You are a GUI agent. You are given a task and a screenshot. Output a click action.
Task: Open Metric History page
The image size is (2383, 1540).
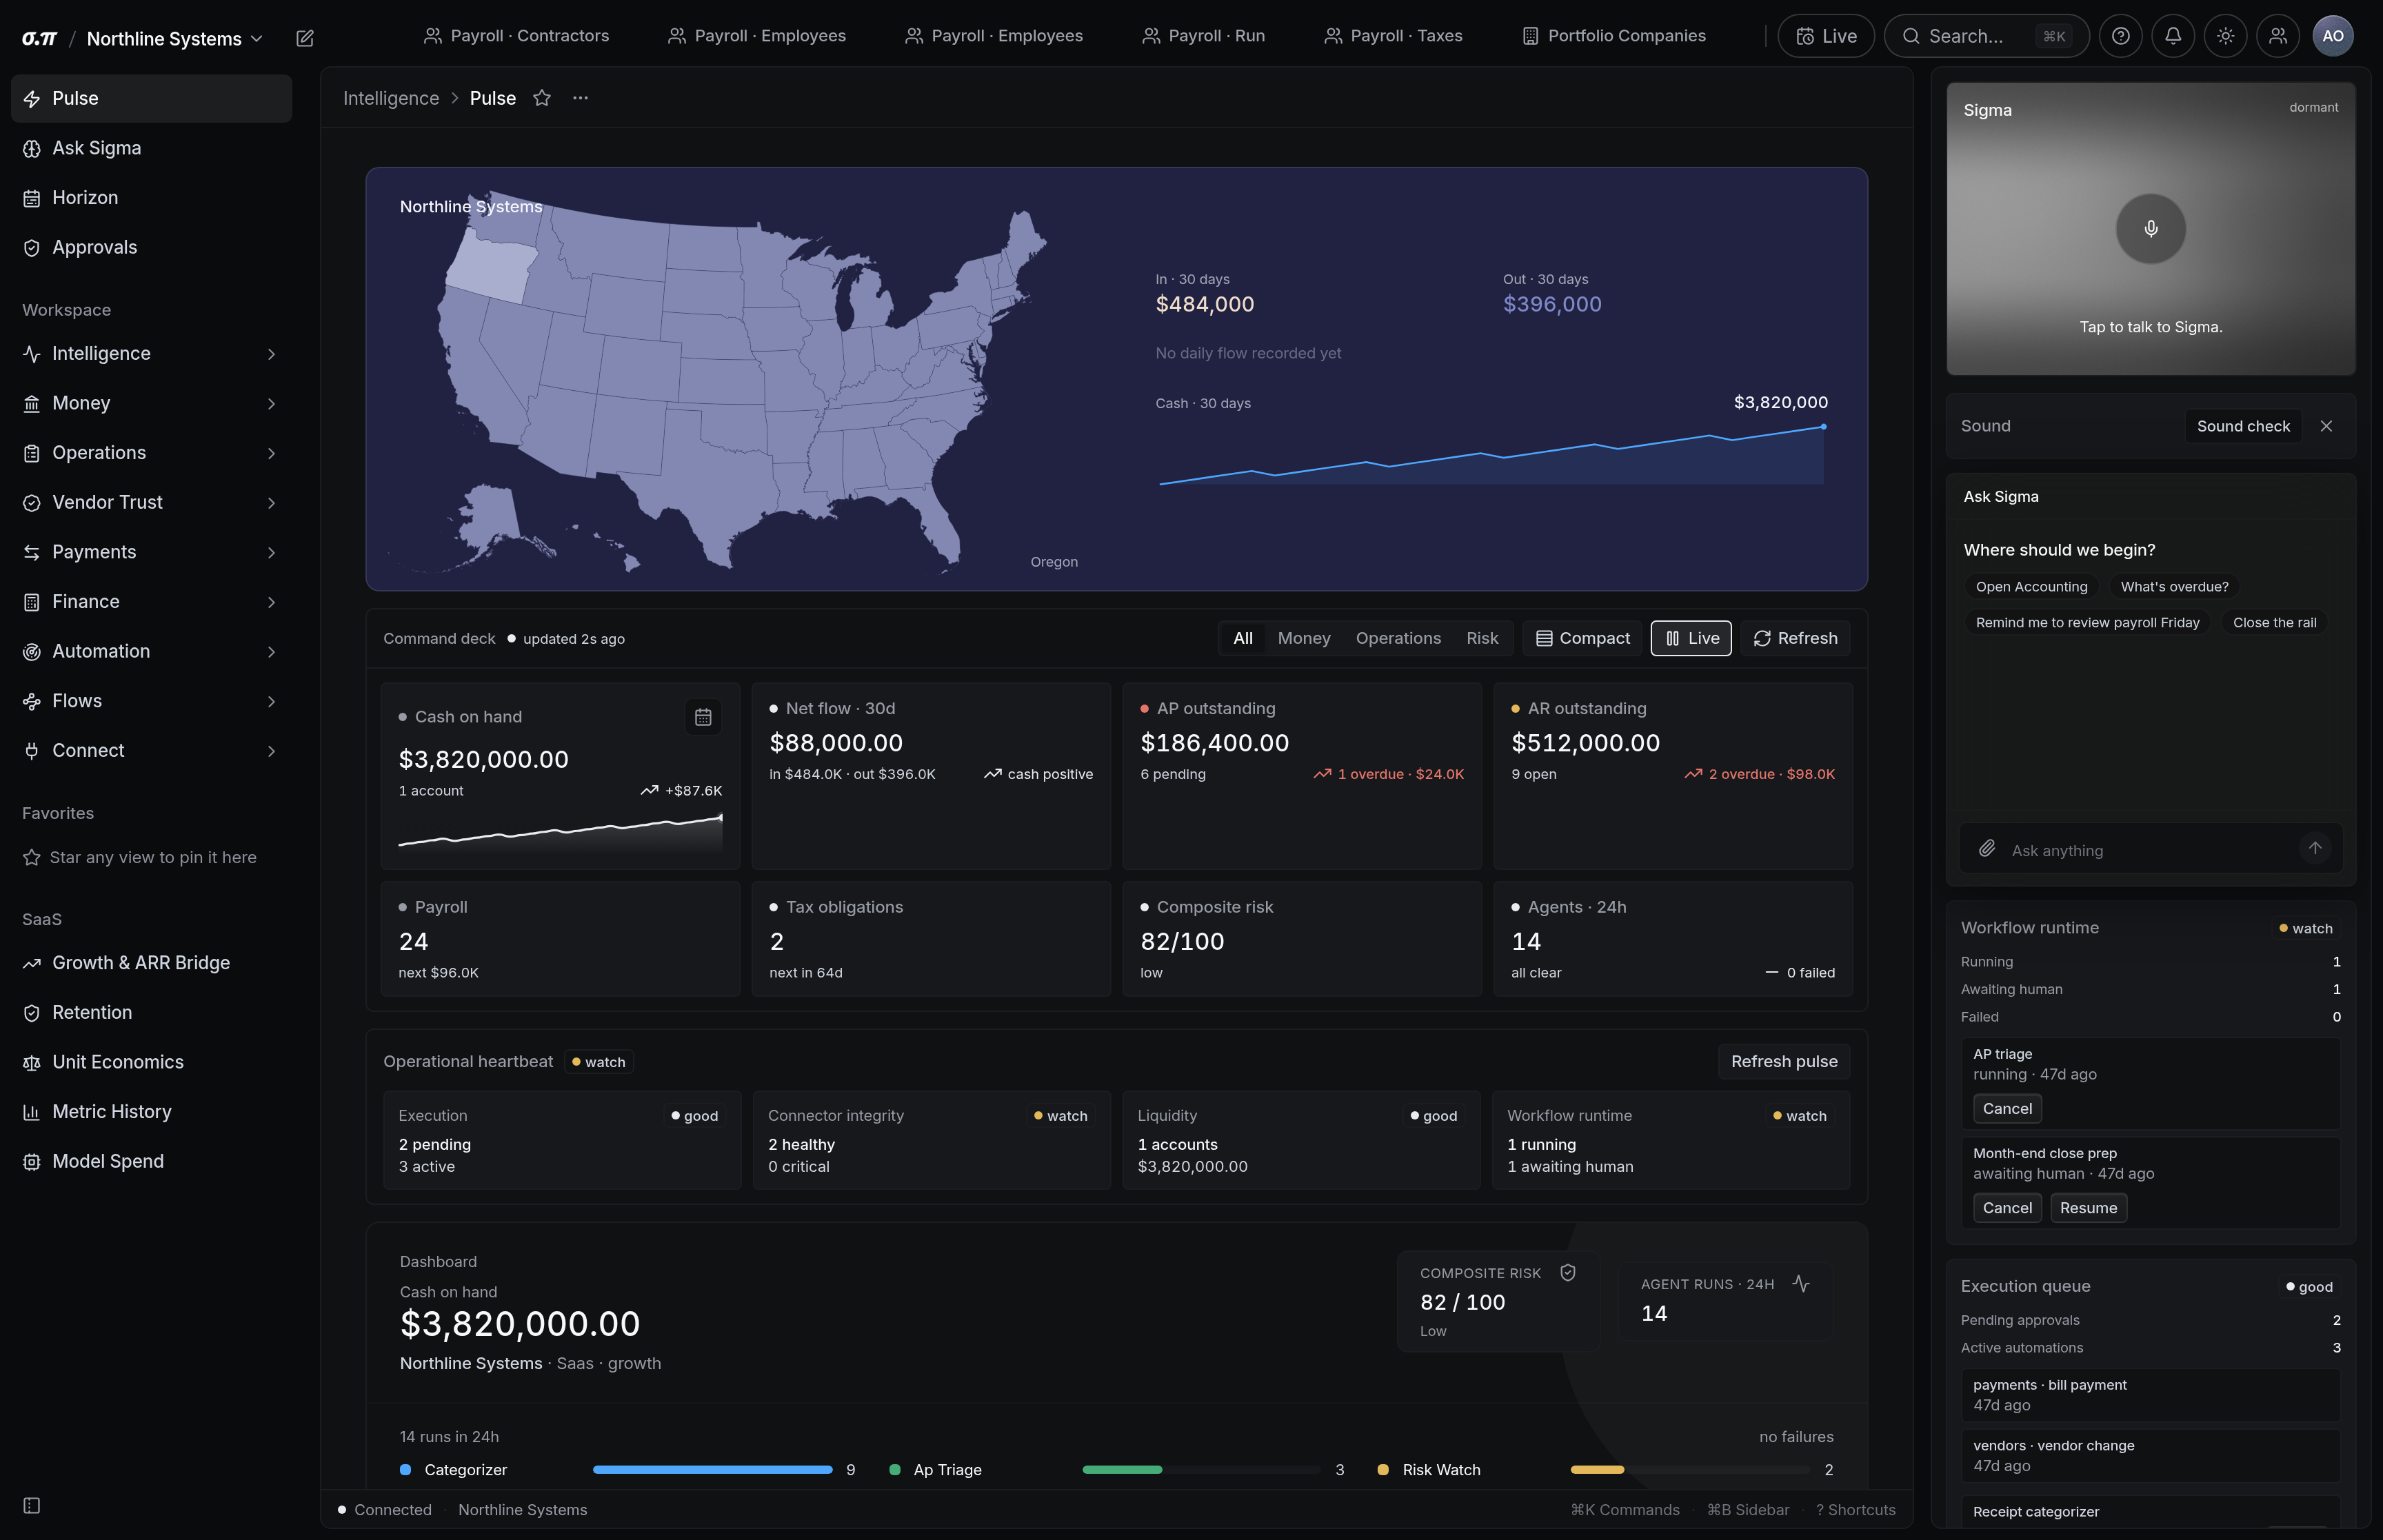pos(151,1112)
